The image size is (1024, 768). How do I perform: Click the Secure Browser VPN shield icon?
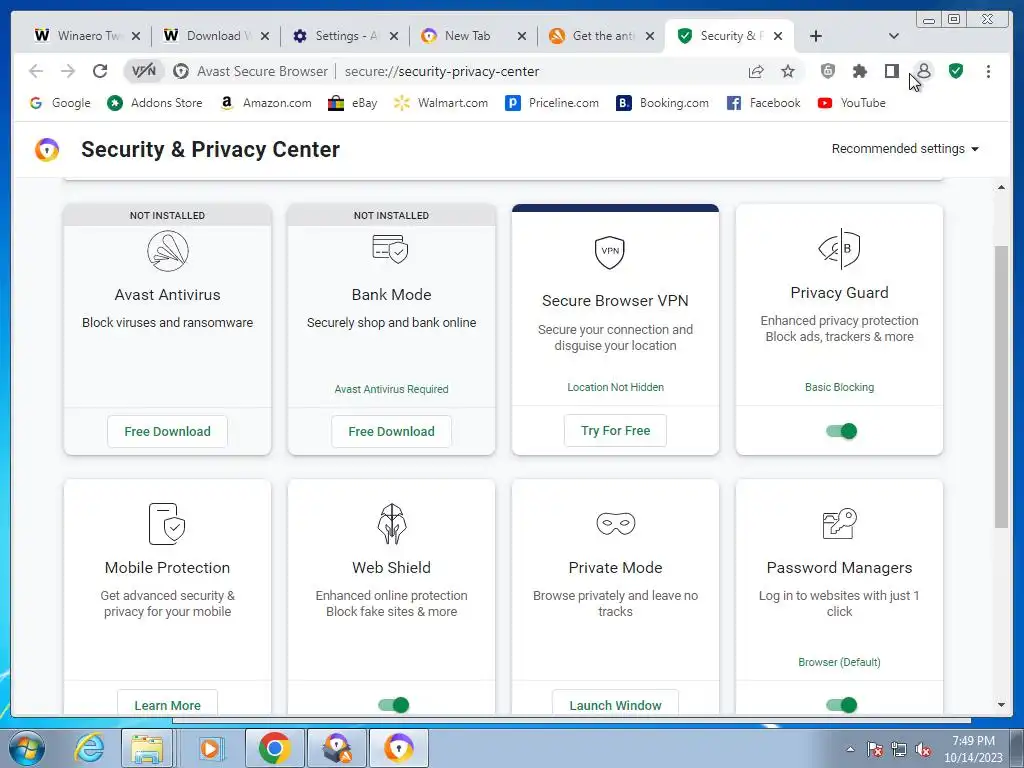(x=609, y=252)
